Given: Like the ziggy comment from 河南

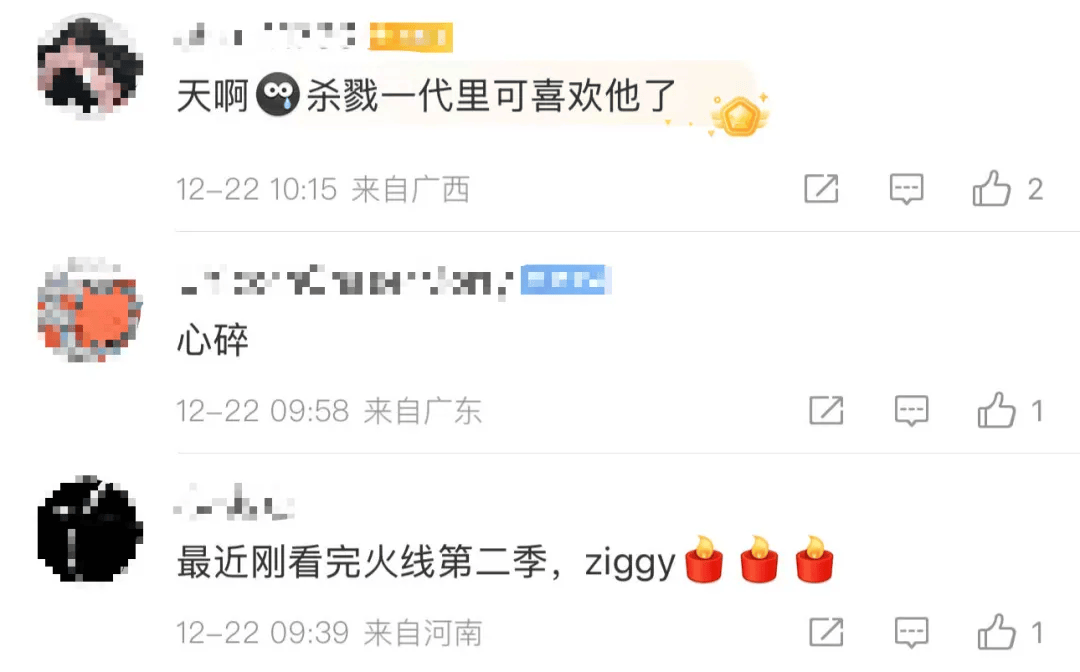Looking at the screenshot, I should point(996,632).
